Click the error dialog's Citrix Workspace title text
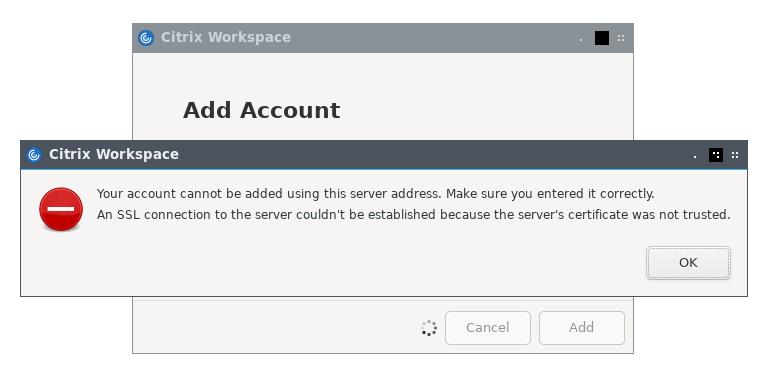Viewport: 771px width, 378px height. pos(114,154)
